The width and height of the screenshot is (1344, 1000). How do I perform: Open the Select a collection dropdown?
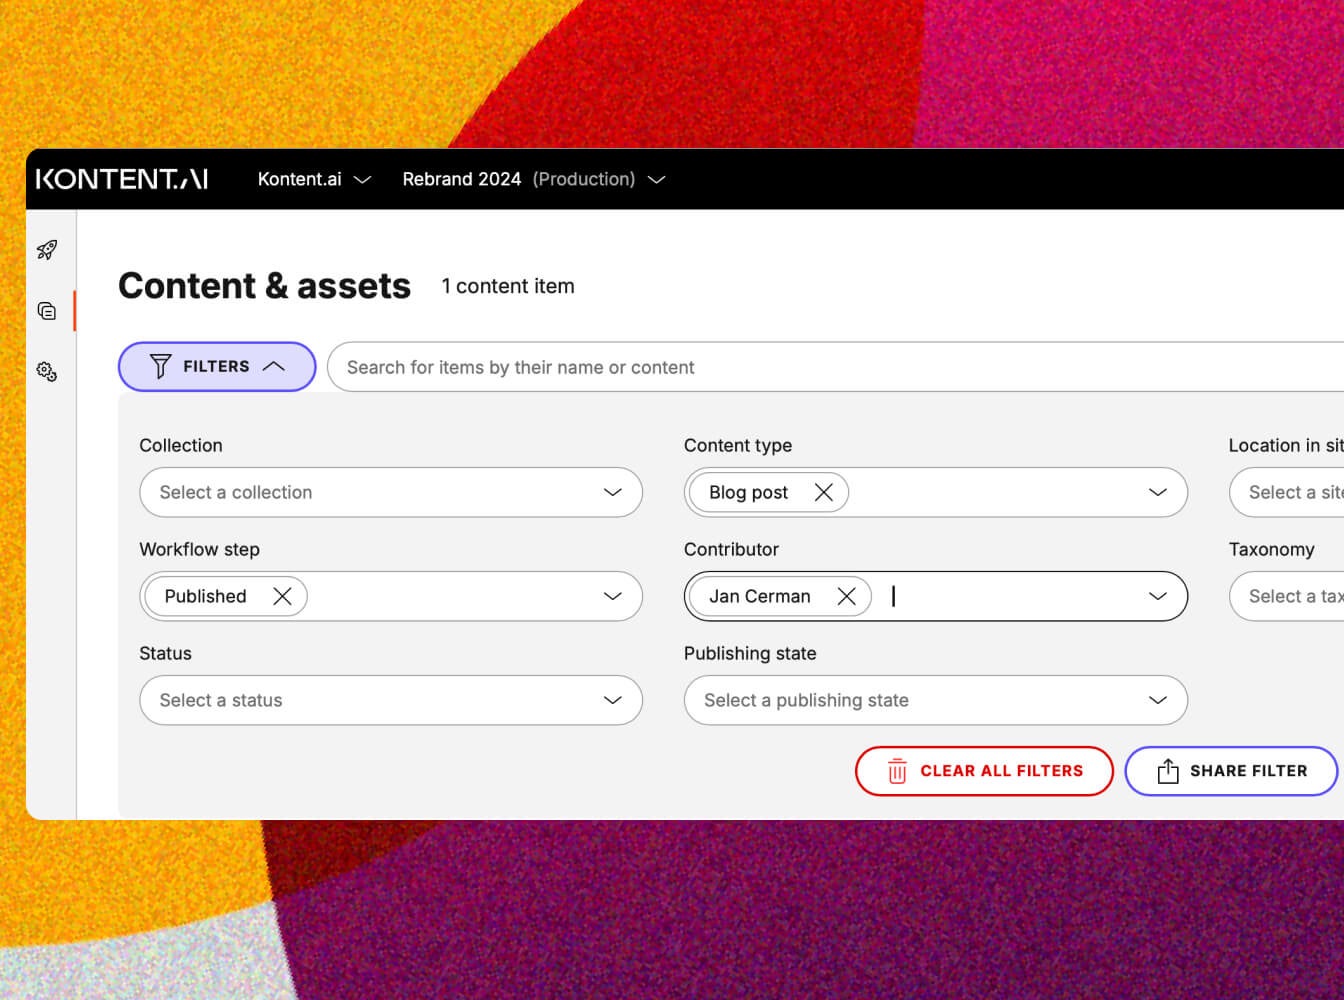(390, 492)
